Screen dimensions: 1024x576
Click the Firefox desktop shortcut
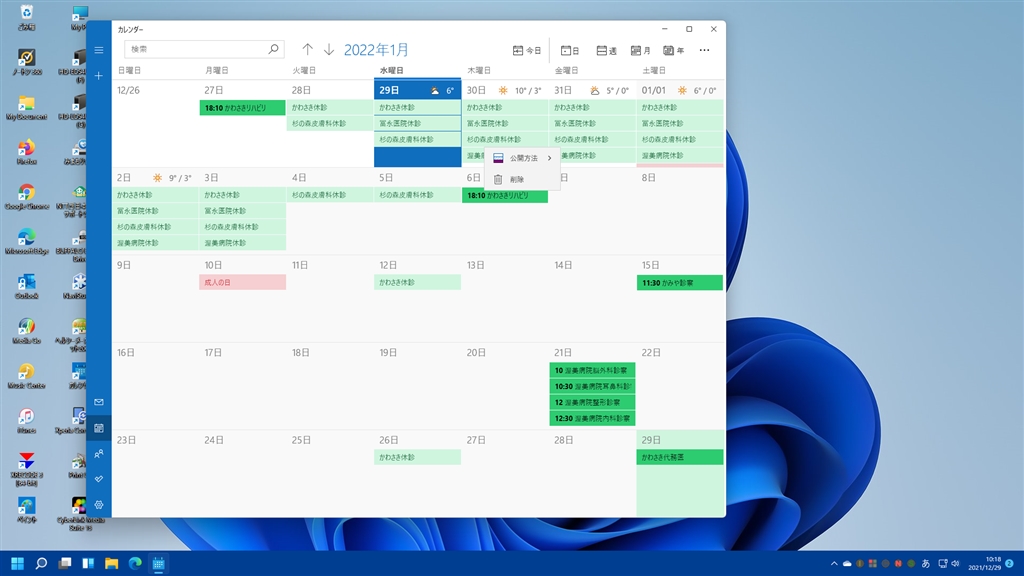26,153
